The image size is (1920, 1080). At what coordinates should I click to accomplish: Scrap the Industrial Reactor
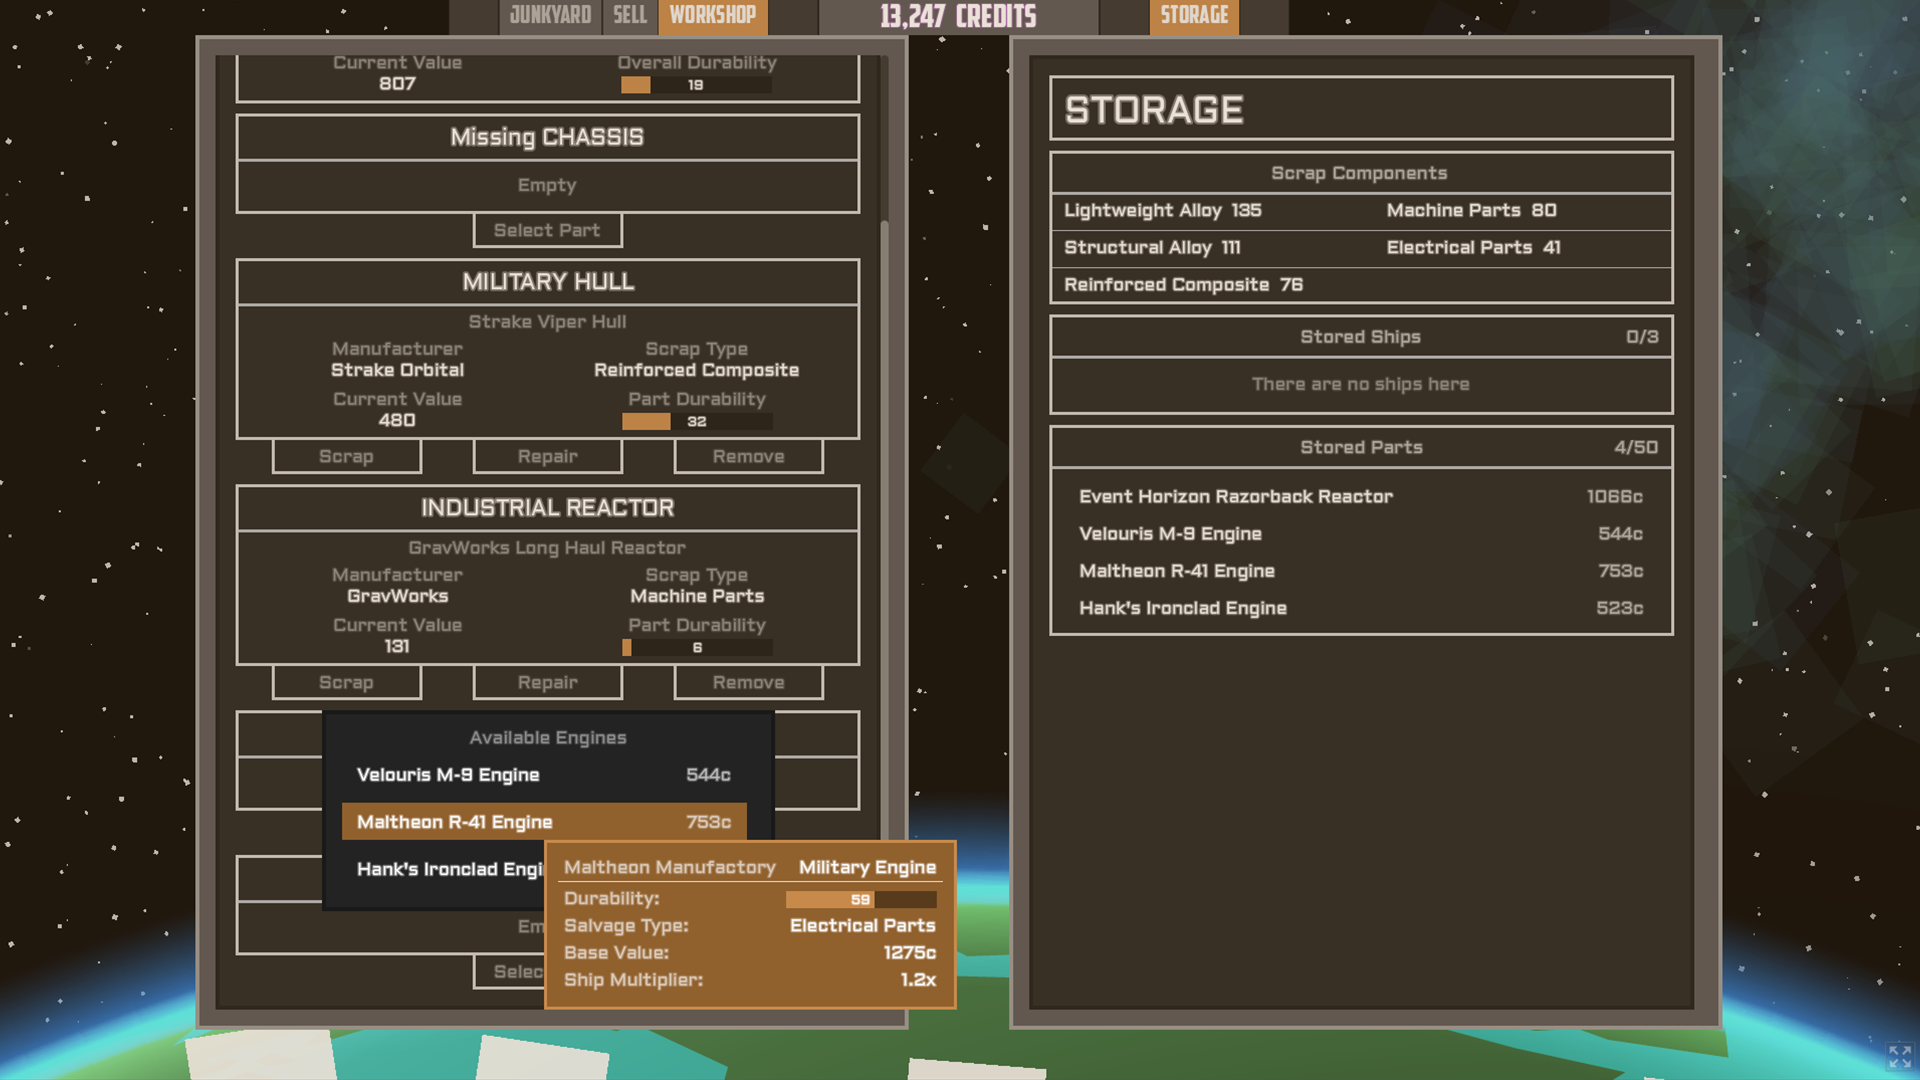[x=346, y=682]
